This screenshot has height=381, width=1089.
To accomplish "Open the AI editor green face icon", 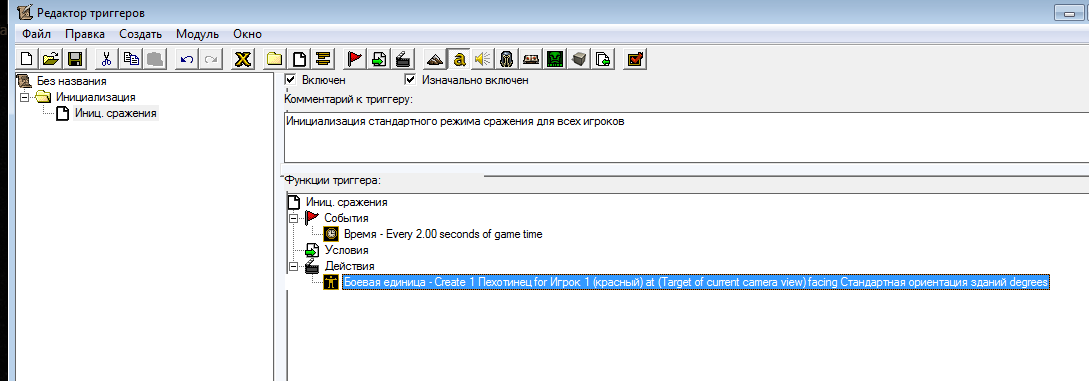I will coord(554,58).
